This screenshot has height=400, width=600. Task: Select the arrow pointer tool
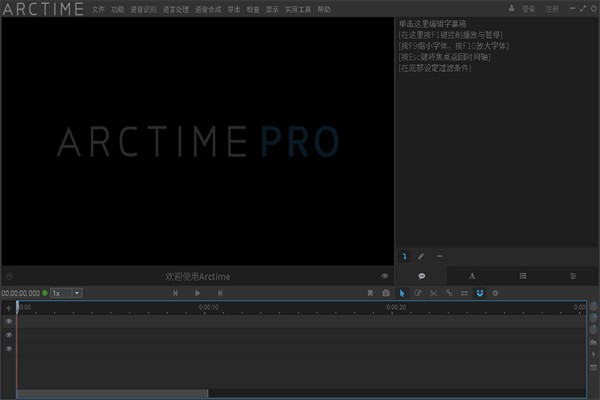click(402, 293)
